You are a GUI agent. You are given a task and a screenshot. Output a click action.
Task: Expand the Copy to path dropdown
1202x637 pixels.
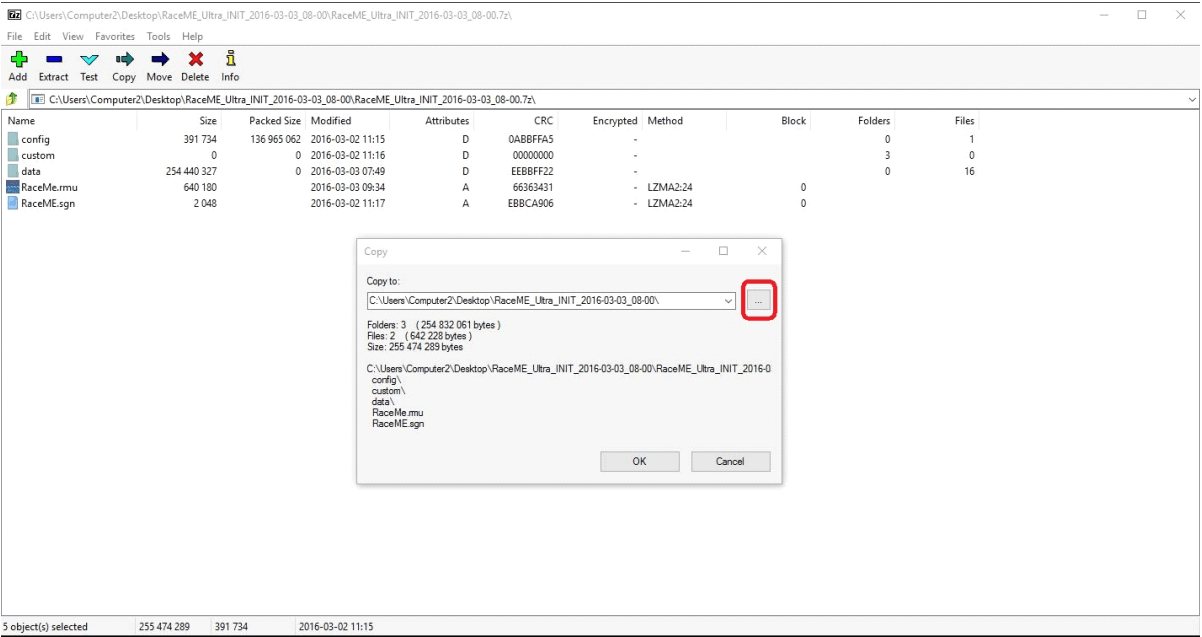coord(727,300)
